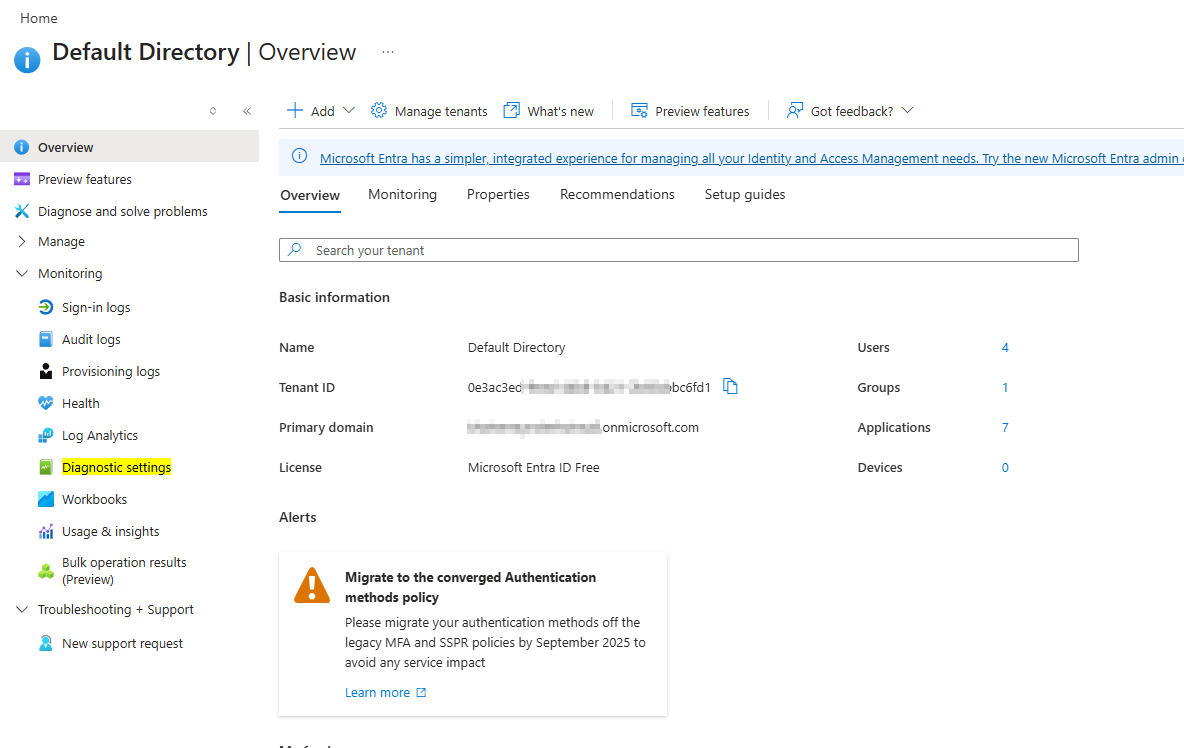The height and width of the screenshot is (748, 1184).
Task: Click the Sign-in logs icon
Action: coord(46,307)
